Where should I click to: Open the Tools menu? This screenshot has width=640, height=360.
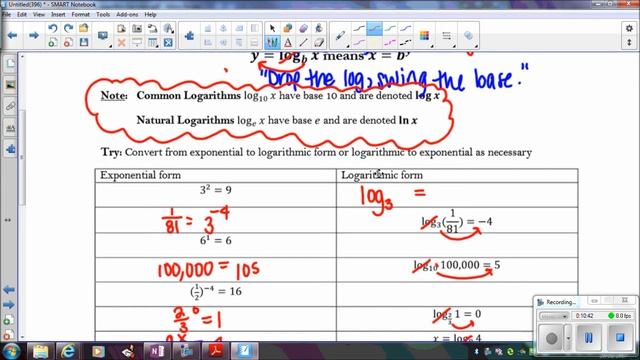coord(103,14)
